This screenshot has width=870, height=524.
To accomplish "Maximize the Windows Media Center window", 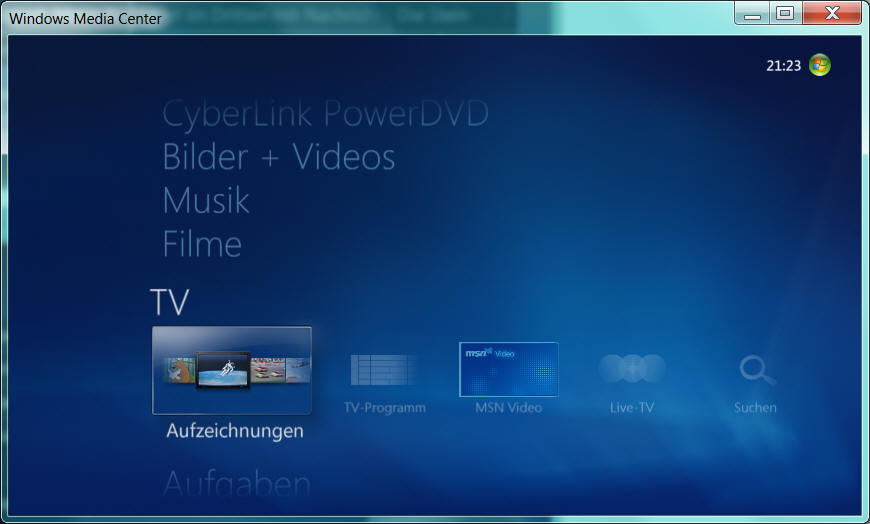I will (x=785, y=13).
